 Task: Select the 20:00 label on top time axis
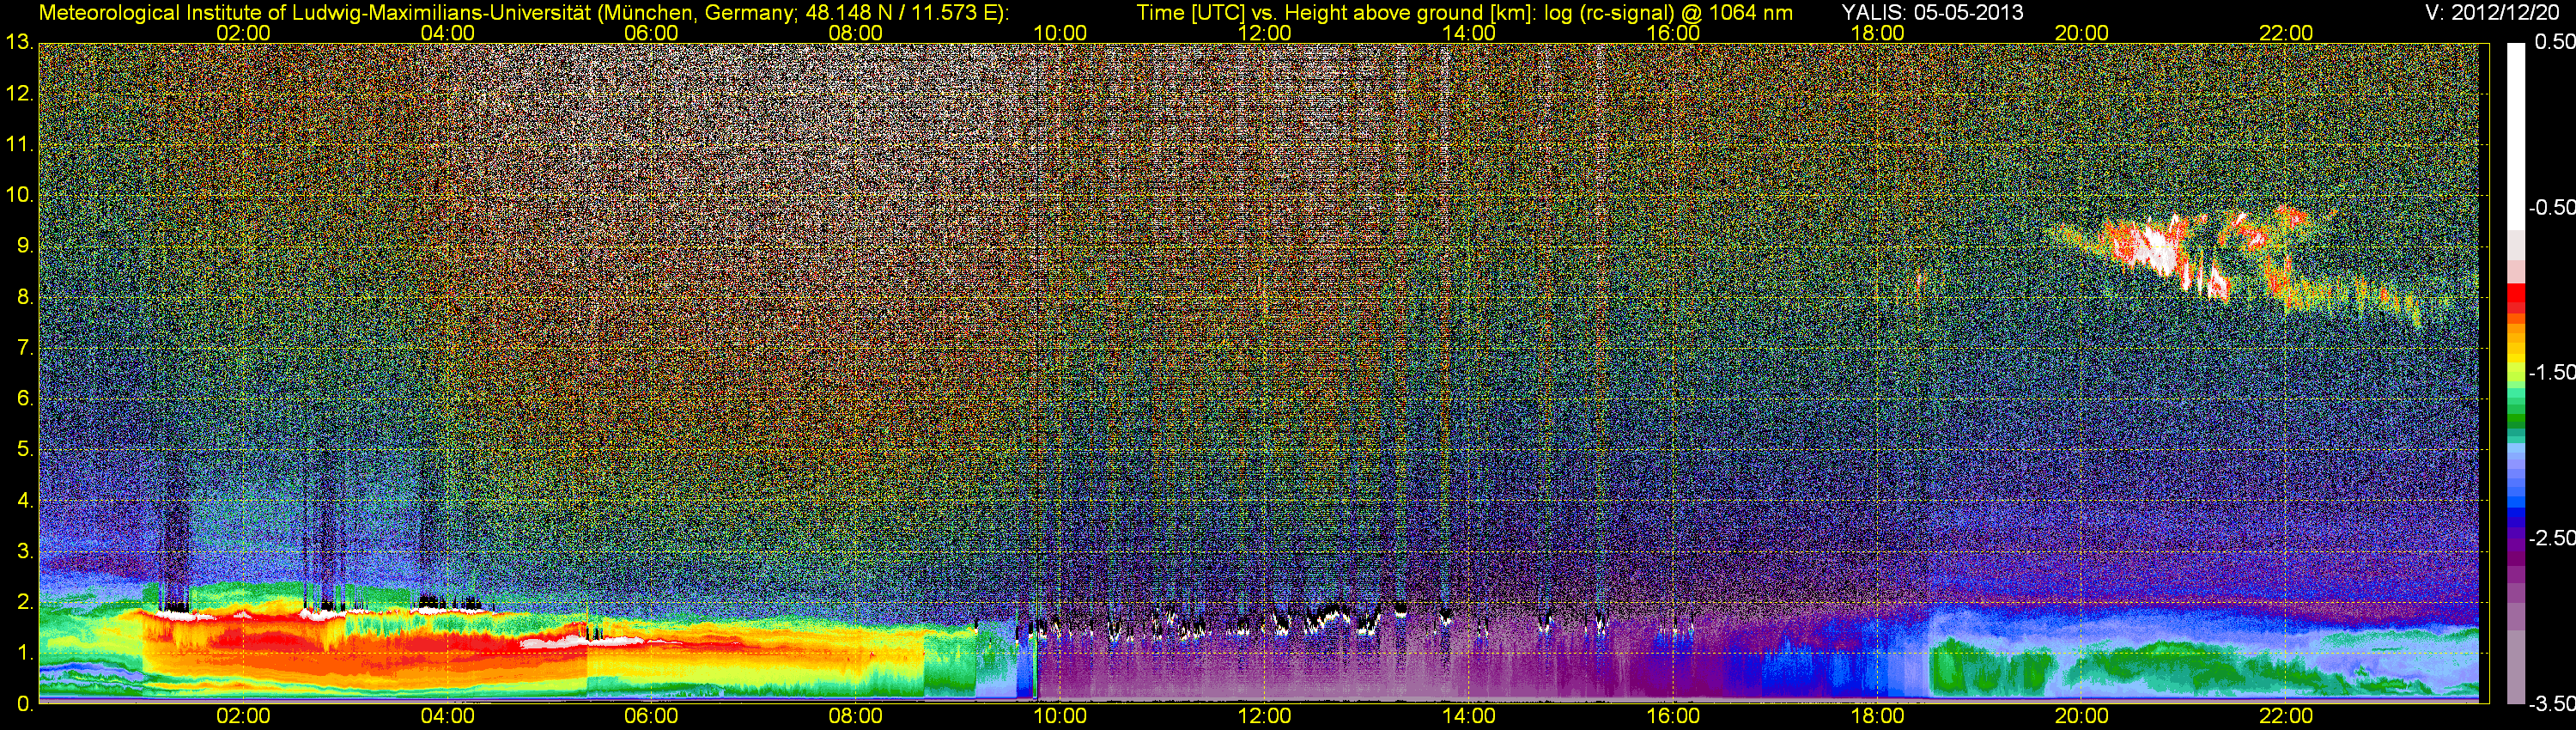pos(2082,33)
